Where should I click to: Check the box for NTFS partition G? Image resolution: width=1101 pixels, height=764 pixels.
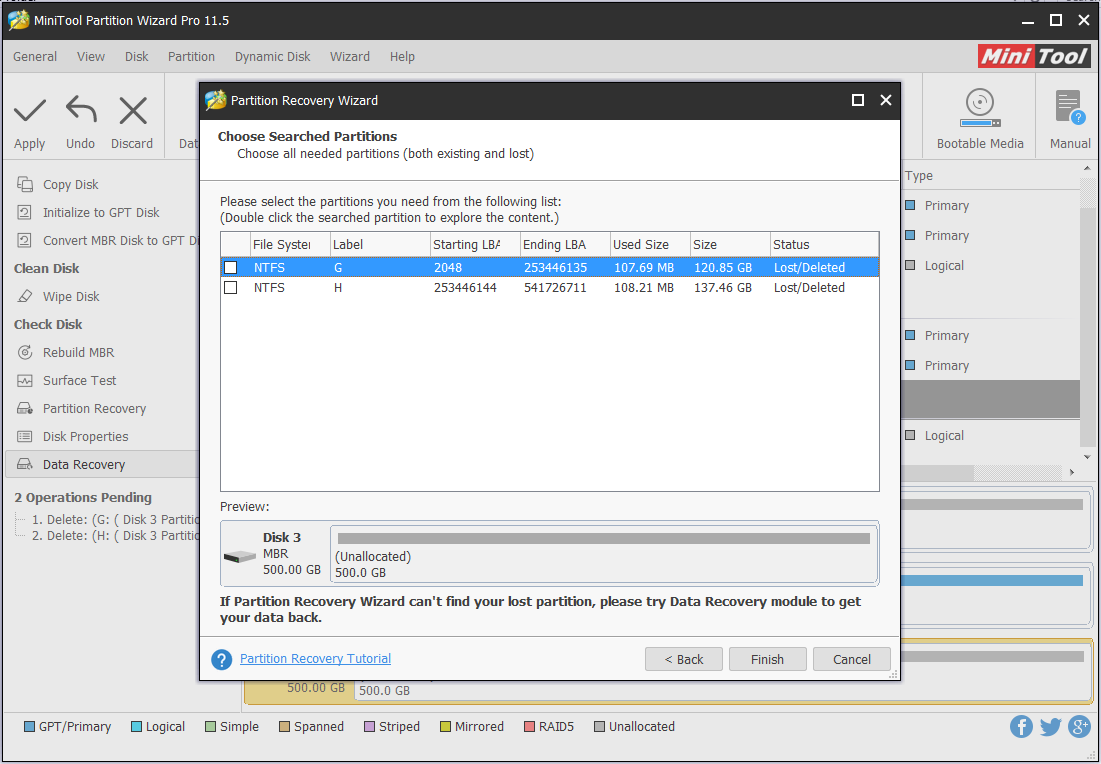(230, 268)
